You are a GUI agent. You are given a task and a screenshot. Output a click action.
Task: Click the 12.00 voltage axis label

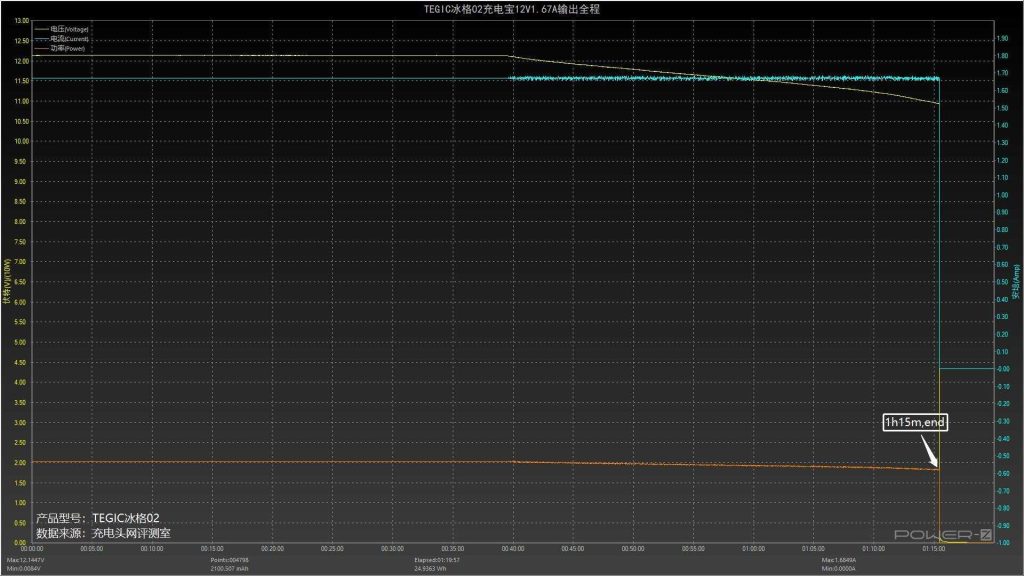pos(22,61)
